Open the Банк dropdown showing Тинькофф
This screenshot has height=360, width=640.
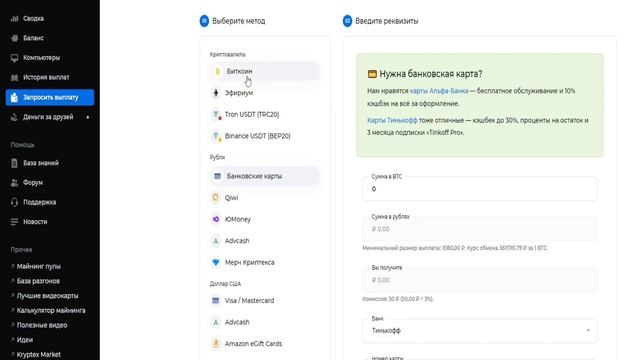pyautogui.click(x=480, y=331)
